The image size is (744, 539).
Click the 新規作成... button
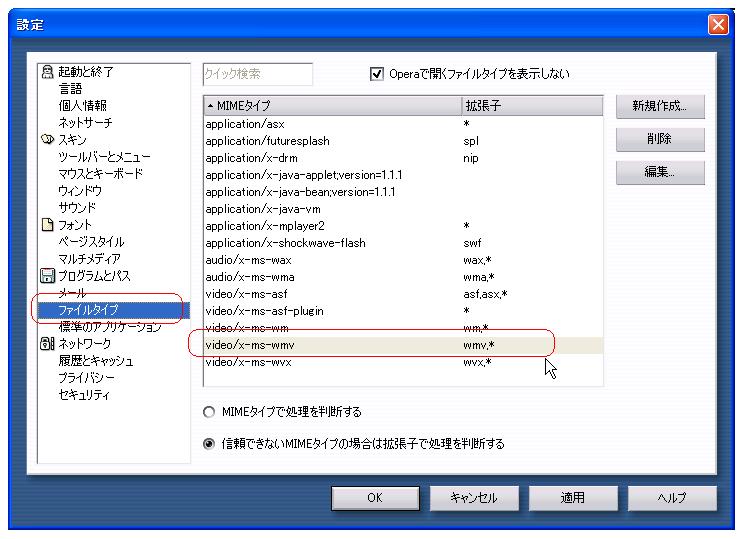click(660, 106)
